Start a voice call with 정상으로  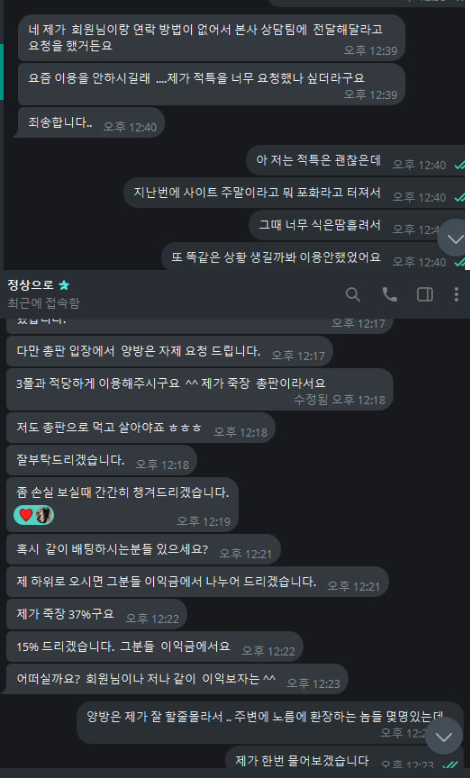[x=389, y=295]
